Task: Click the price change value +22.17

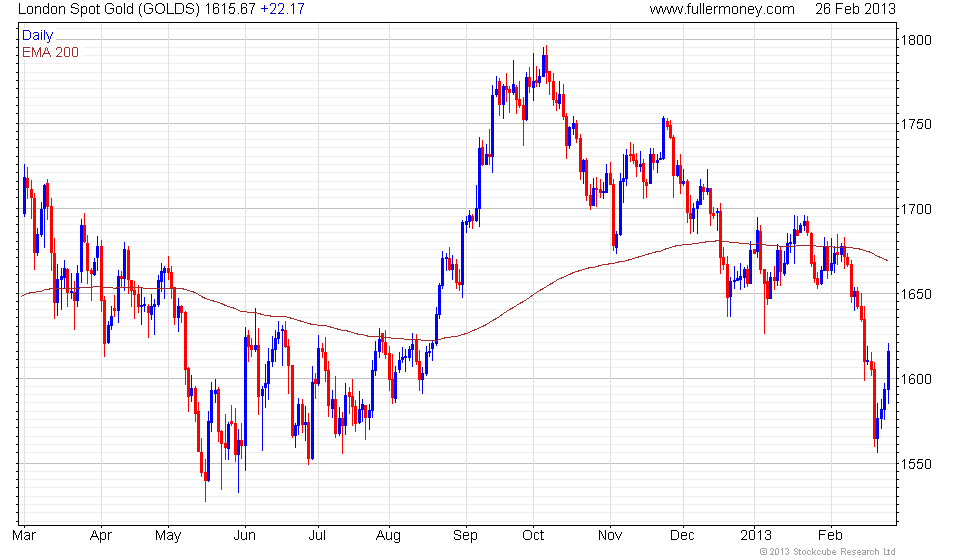Action: pos(282,9)
